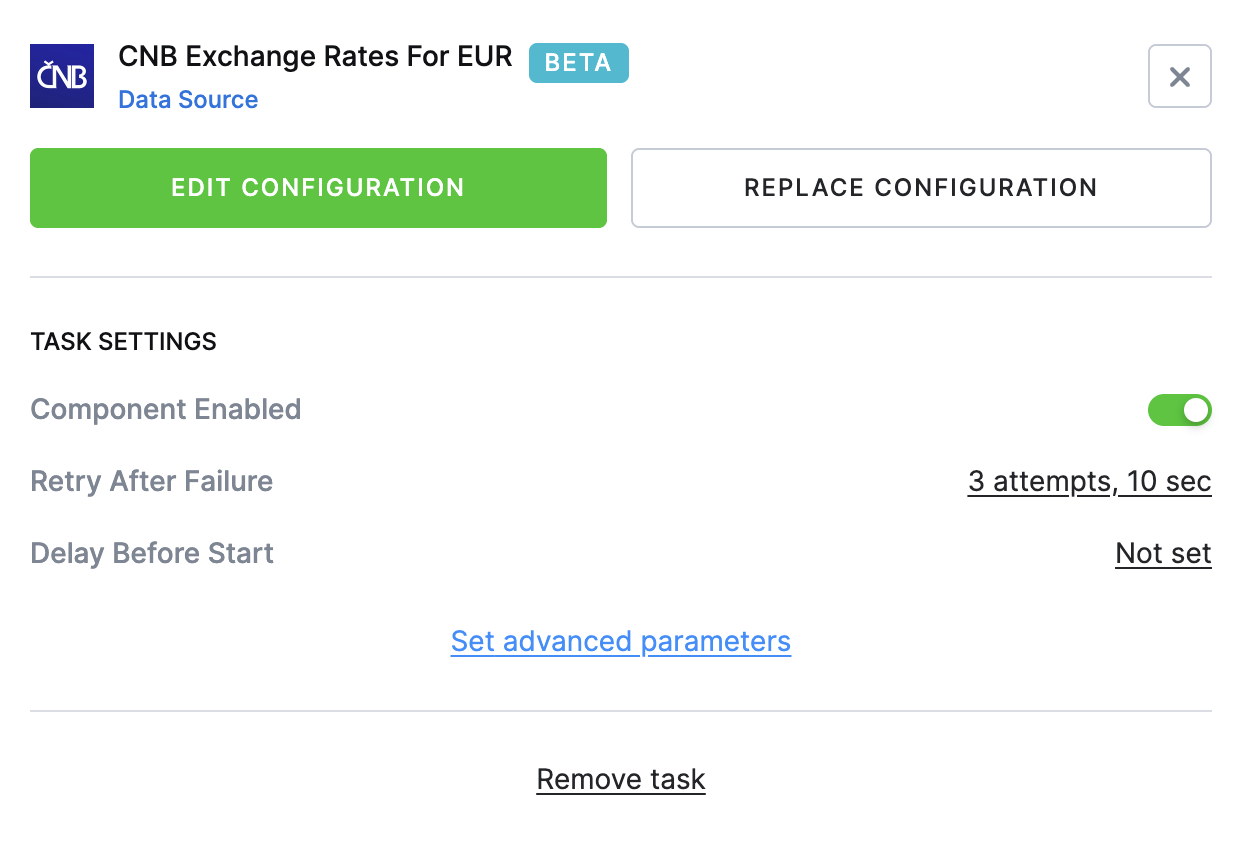Screen dimensions: 1246x868
Task: Click the Component Enabled label
Action: tap(166, 410)
